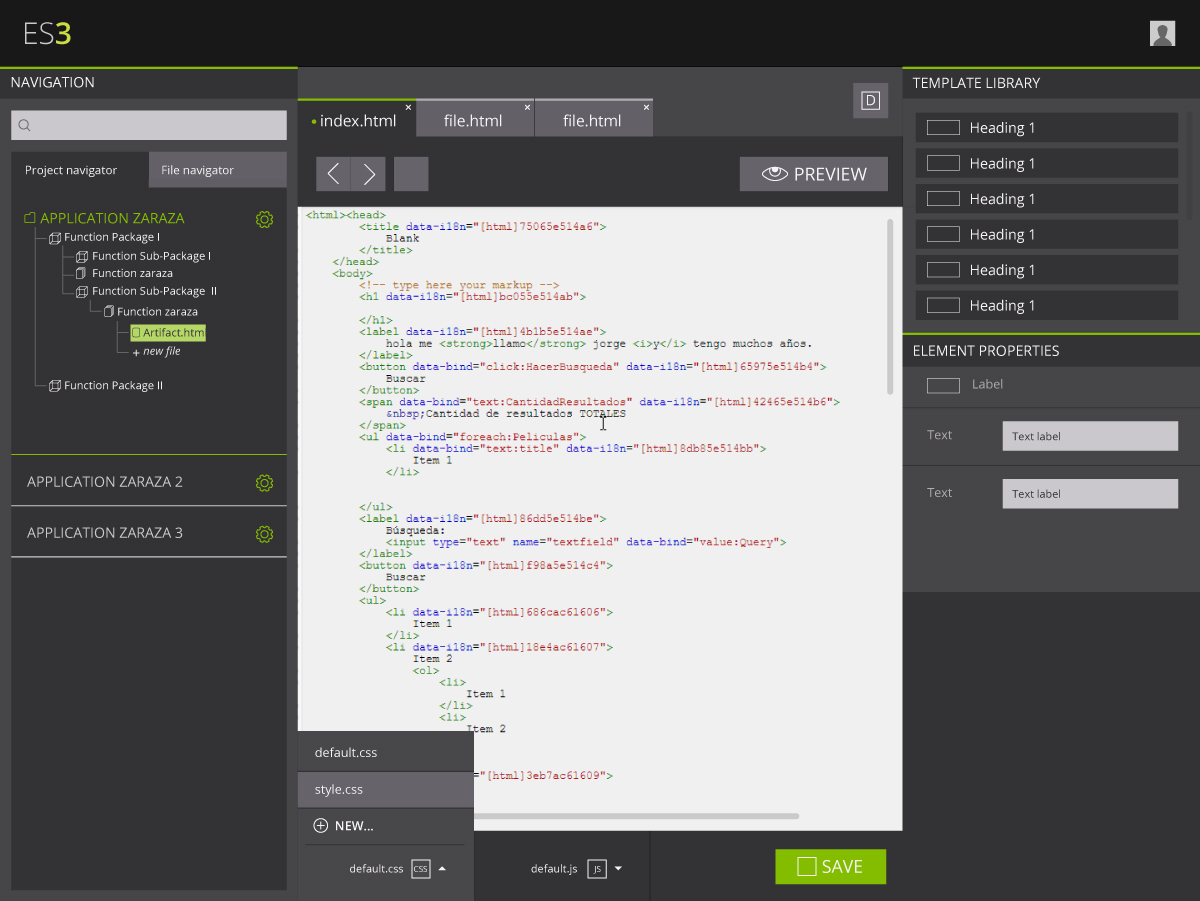Click the ELEMENT PROPERTIES panel header
The image size is (1200, 901).
(x=1051, y=351)
